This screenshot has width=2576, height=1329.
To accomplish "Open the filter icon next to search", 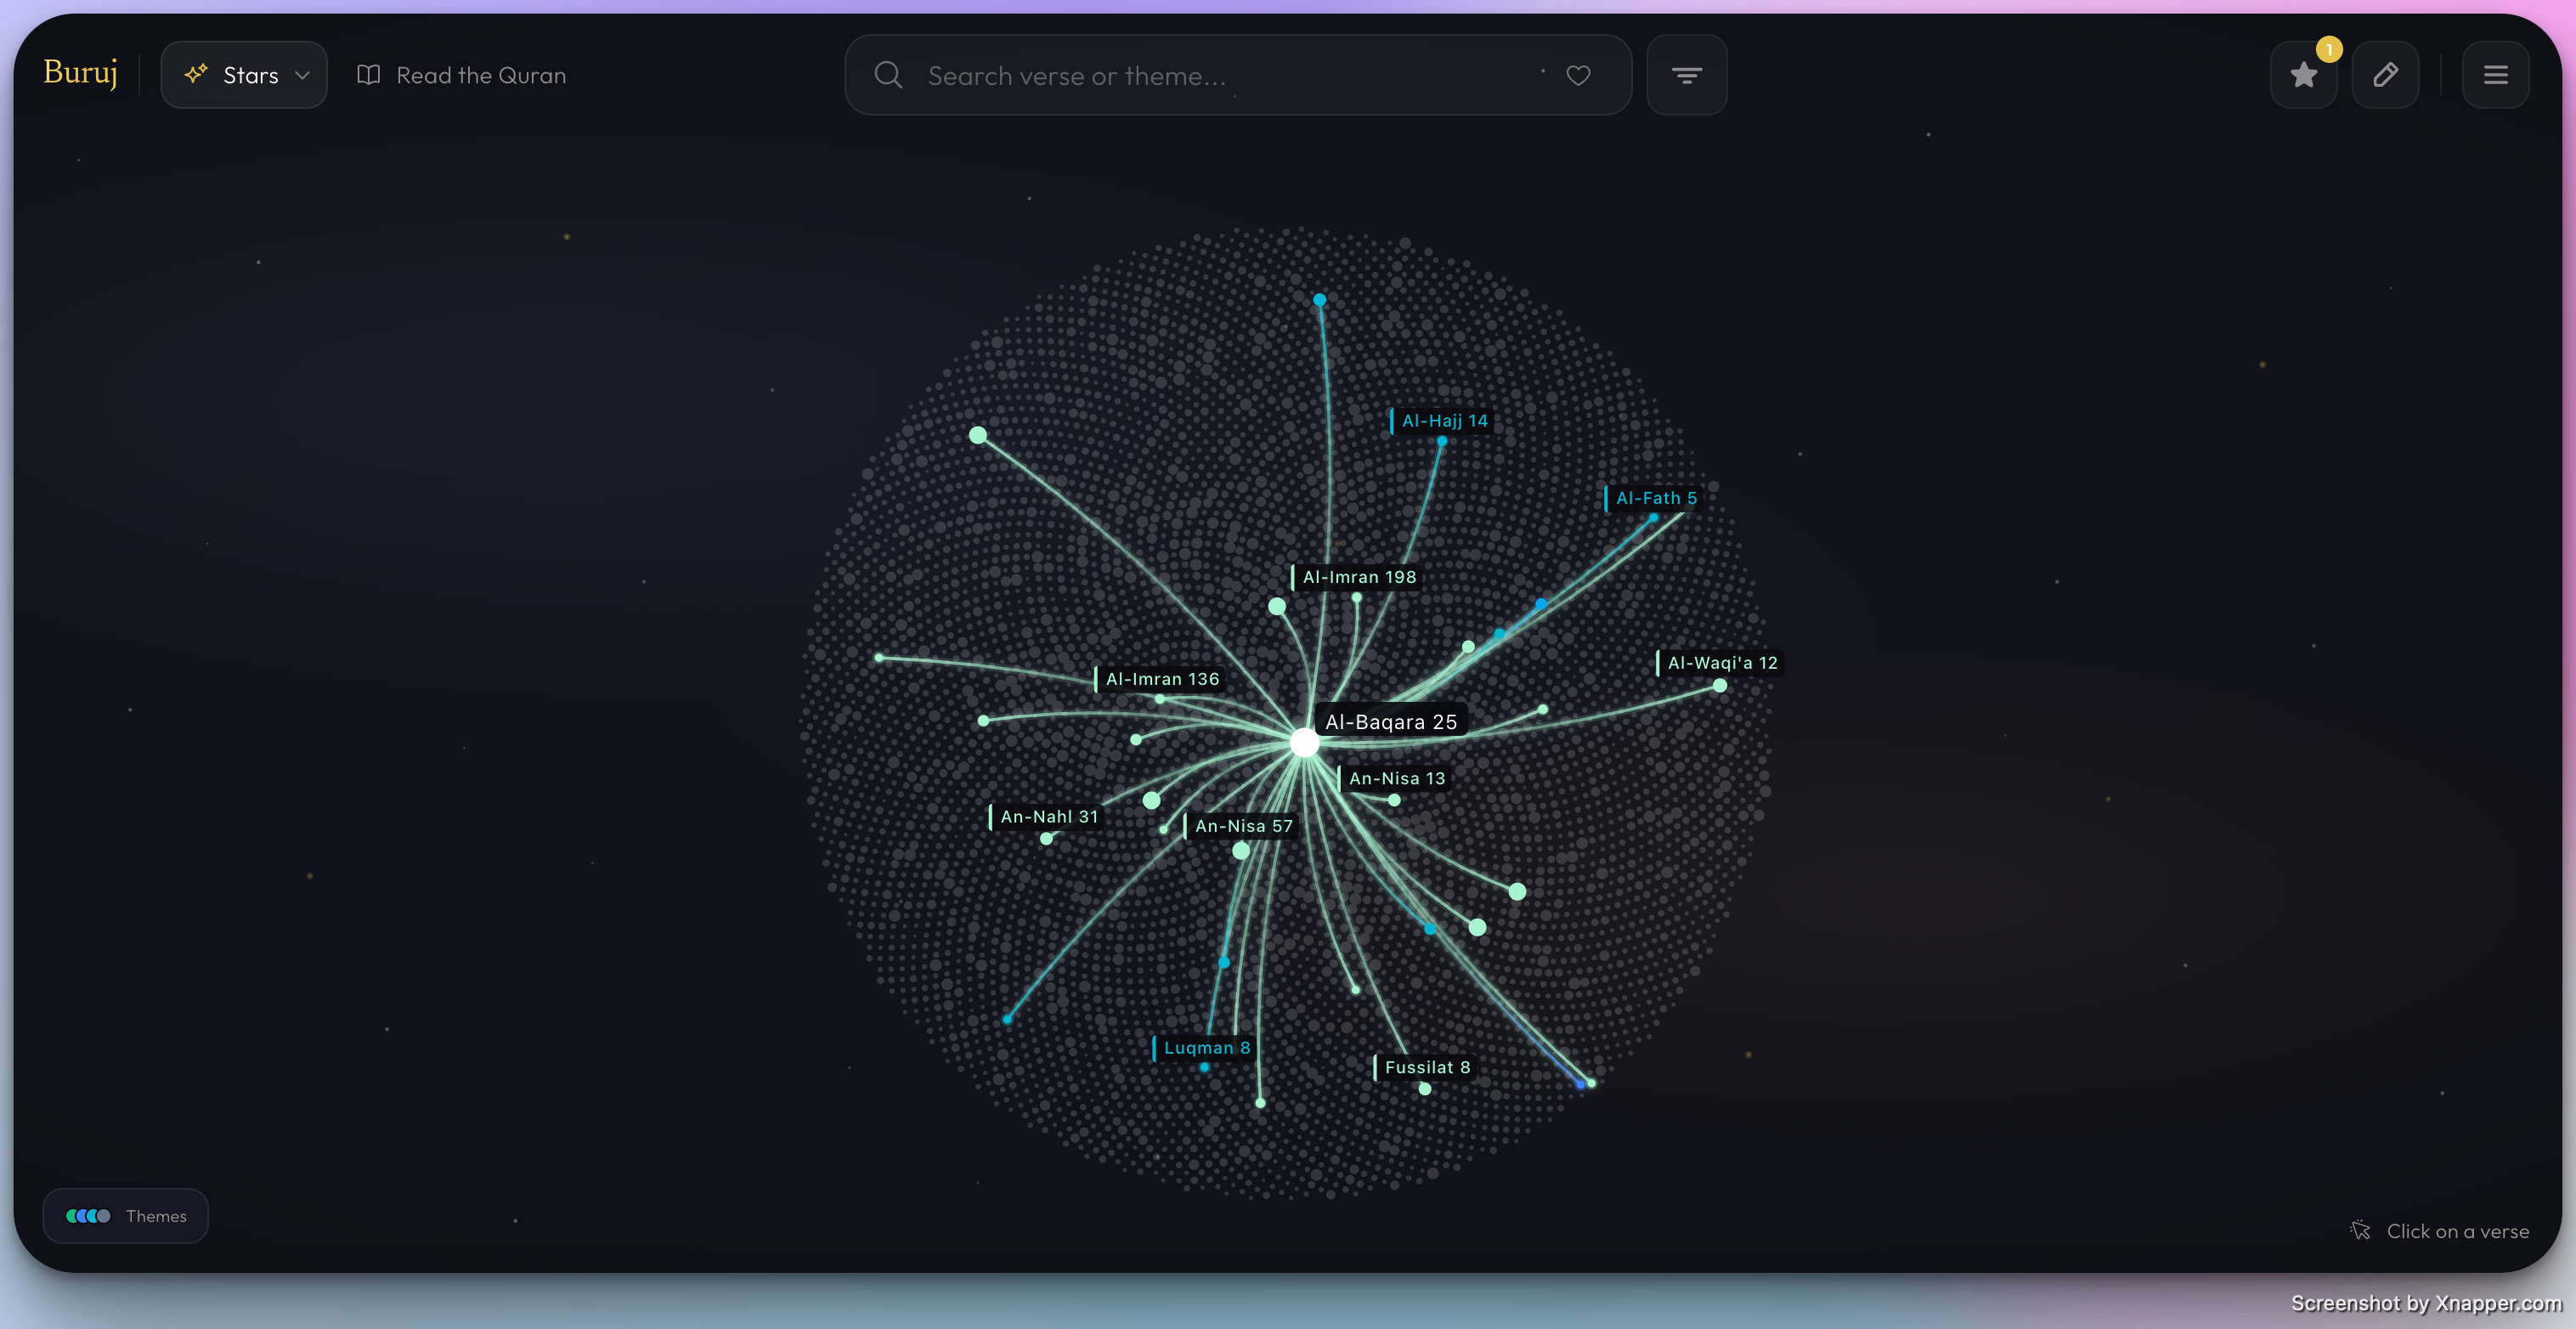I will pos(1687,74).
